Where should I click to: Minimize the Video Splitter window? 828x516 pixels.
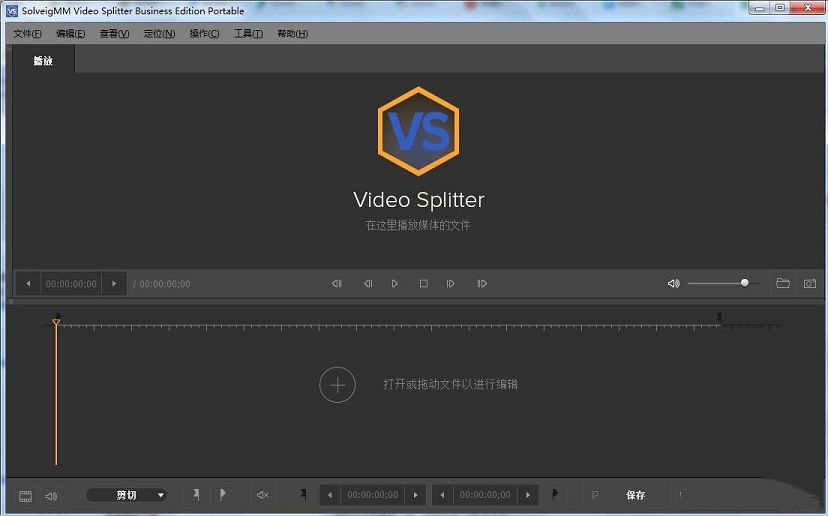(x=760, y=8)
